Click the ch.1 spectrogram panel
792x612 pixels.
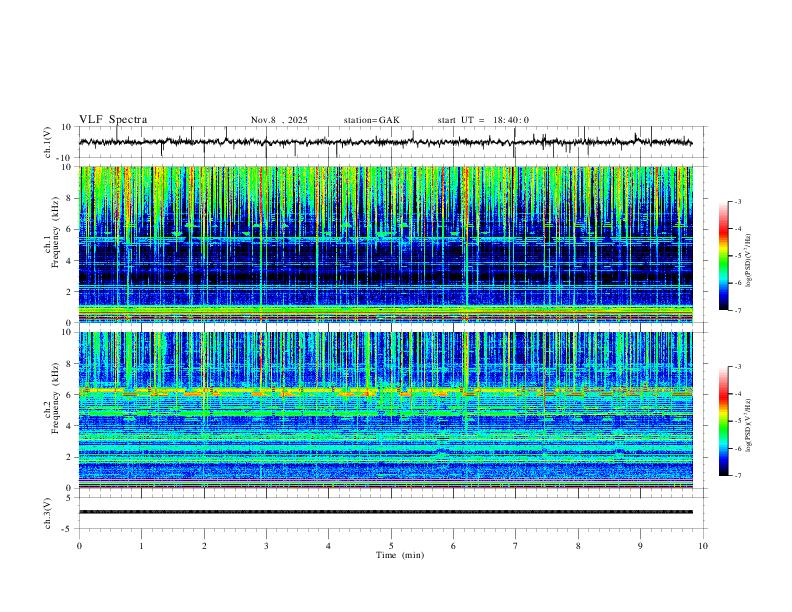click(x=386, y=244)
